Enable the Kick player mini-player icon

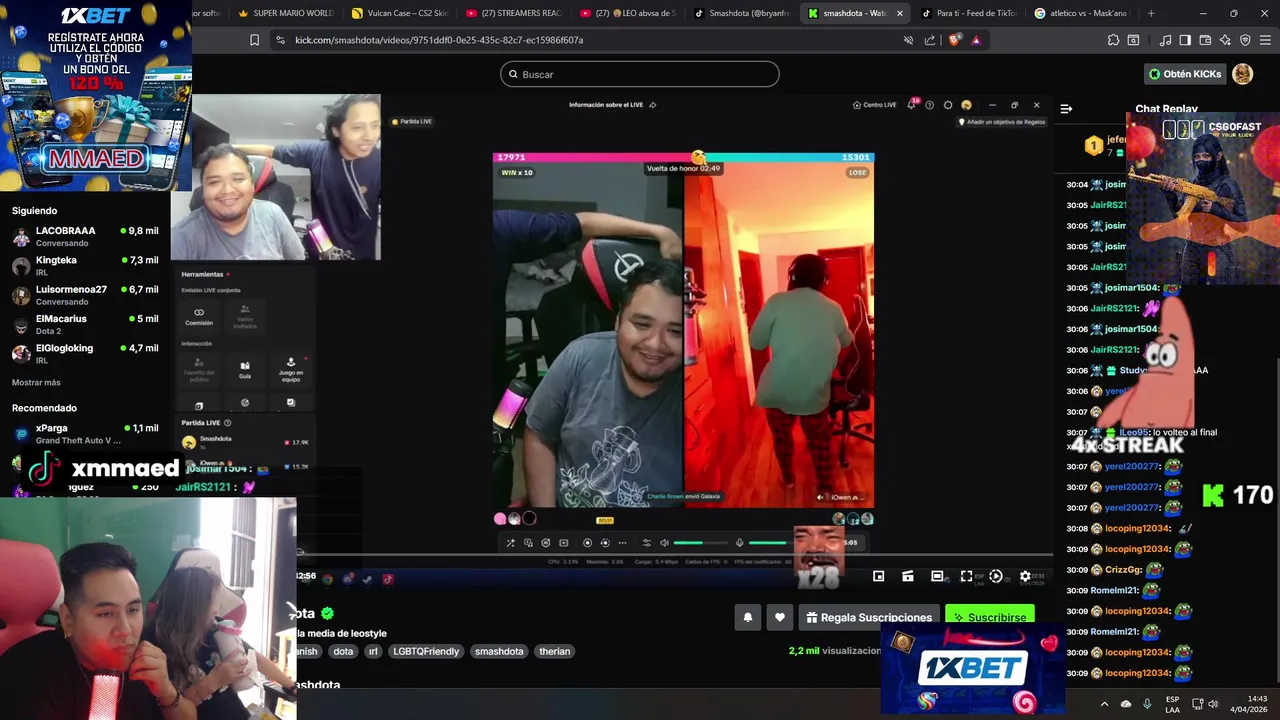pos(878,576)
